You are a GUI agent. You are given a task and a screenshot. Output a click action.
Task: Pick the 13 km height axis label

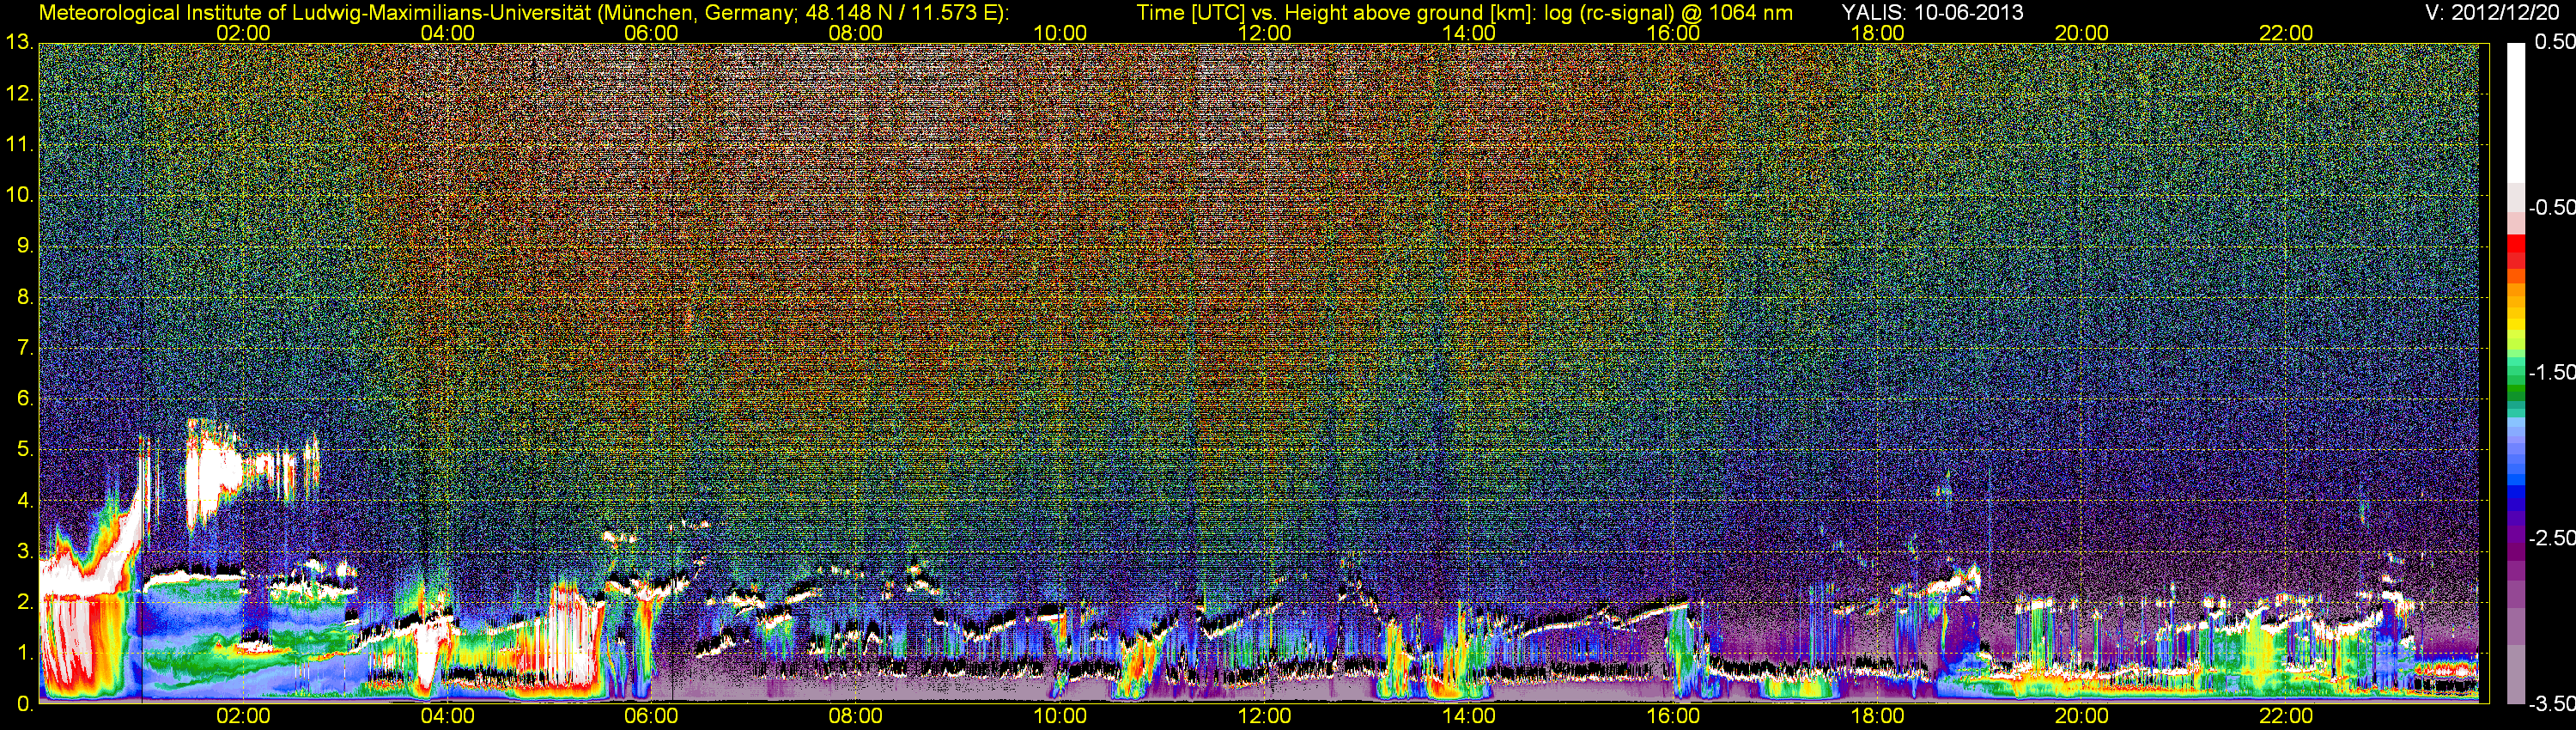point(19,43)
